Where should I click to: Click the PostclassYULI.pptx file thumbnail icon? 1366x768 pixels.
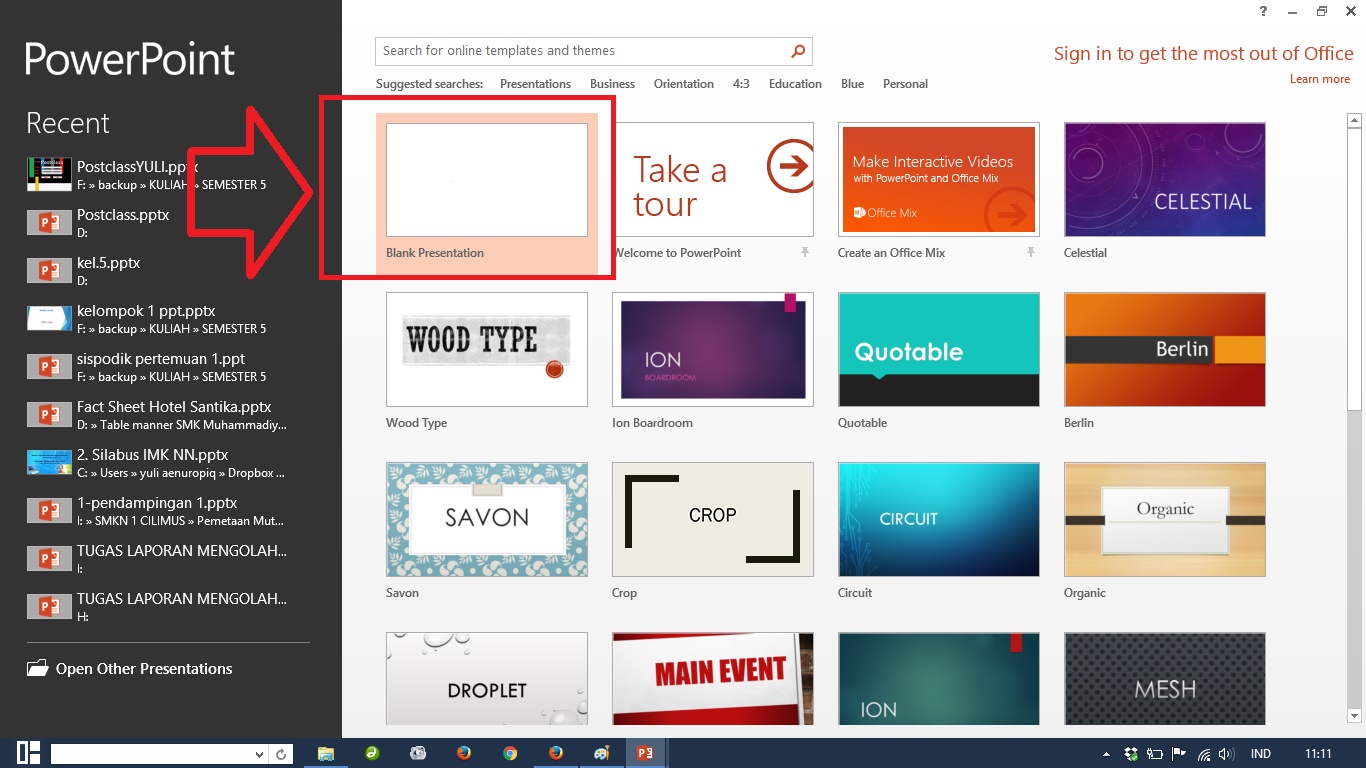50,175
